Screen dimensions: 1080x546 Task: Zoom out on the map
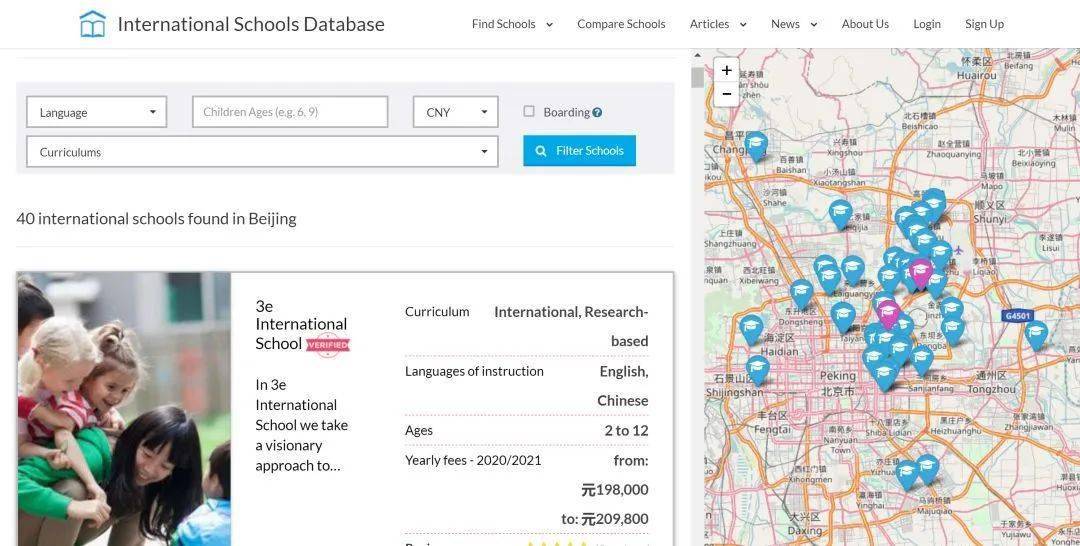[726, 94]
